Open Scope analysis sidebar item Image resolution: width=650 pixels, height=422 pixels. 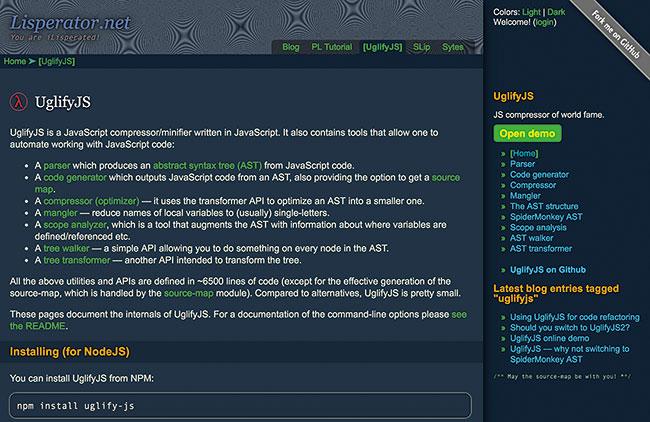[x=538, y=228]
